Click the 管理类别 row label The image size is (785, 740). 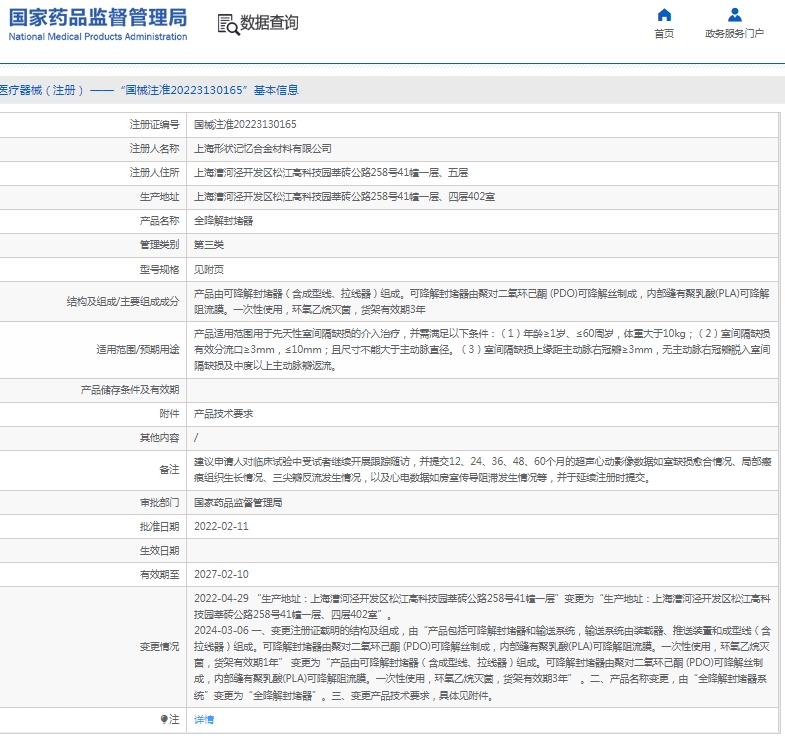[x=159, y=244]
